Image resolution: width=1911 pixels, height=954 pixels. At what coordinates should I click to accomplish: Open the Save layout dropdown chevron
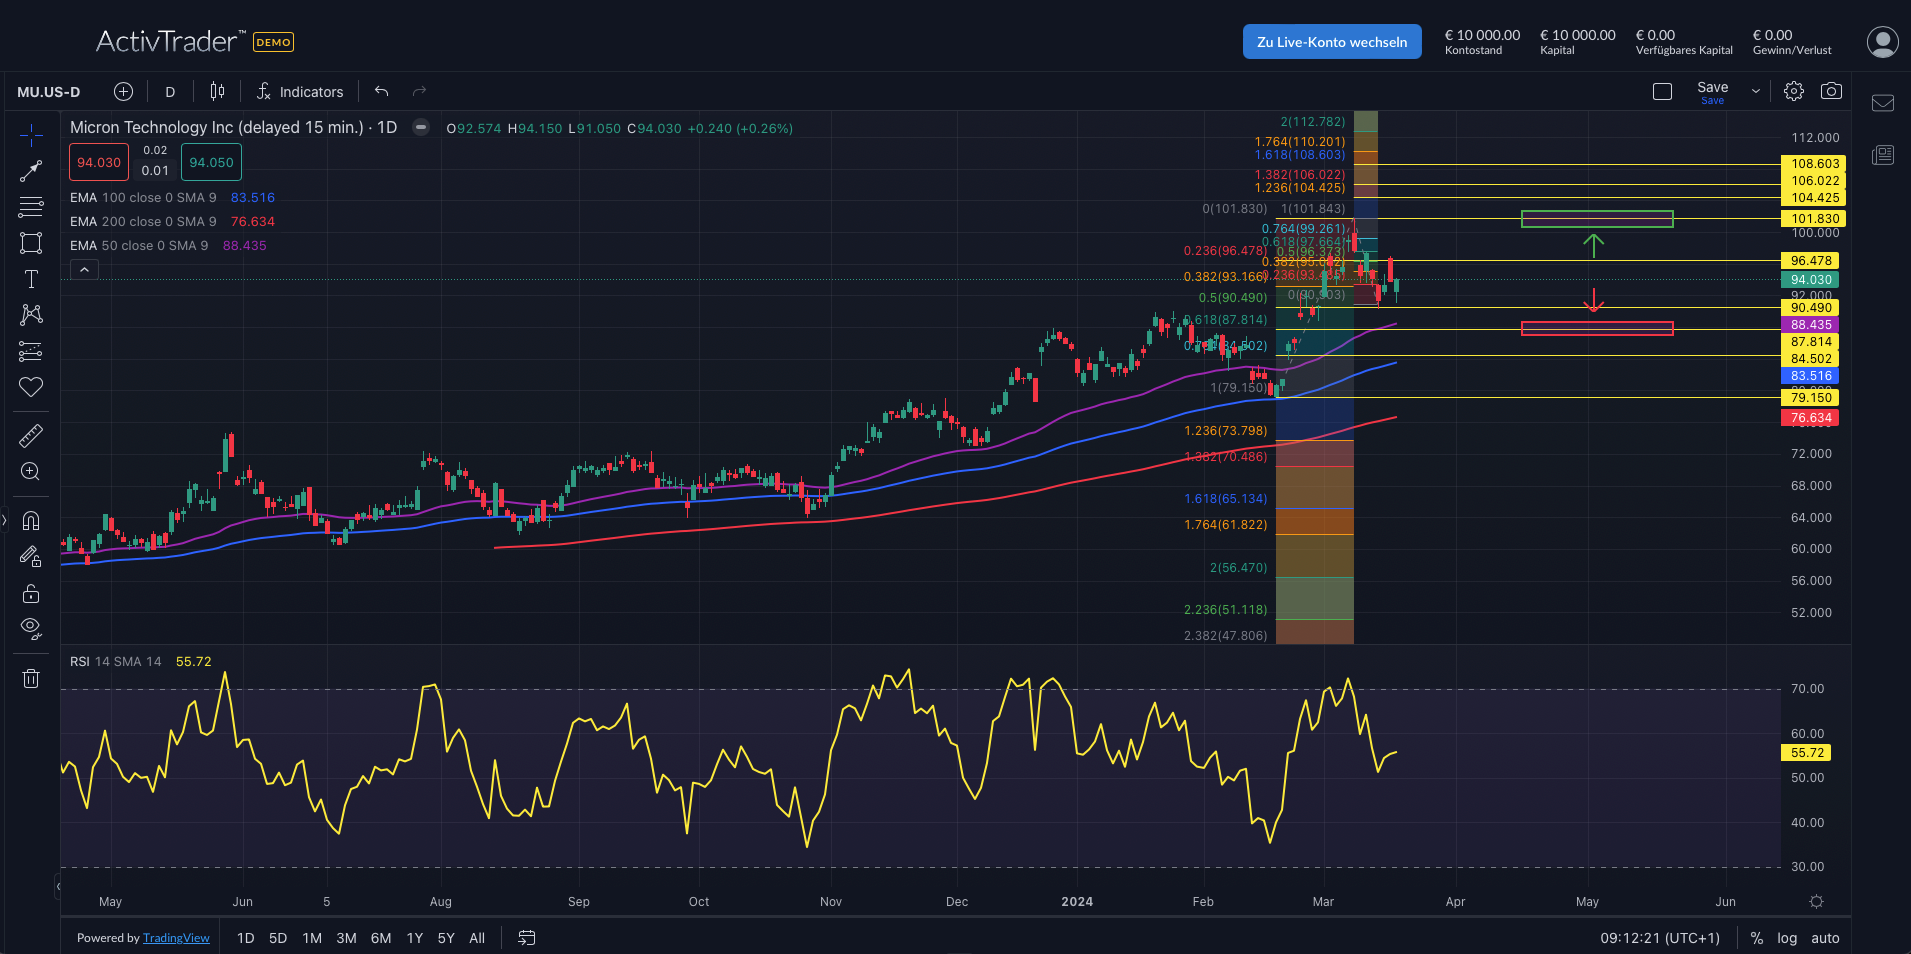(1755, 90)
